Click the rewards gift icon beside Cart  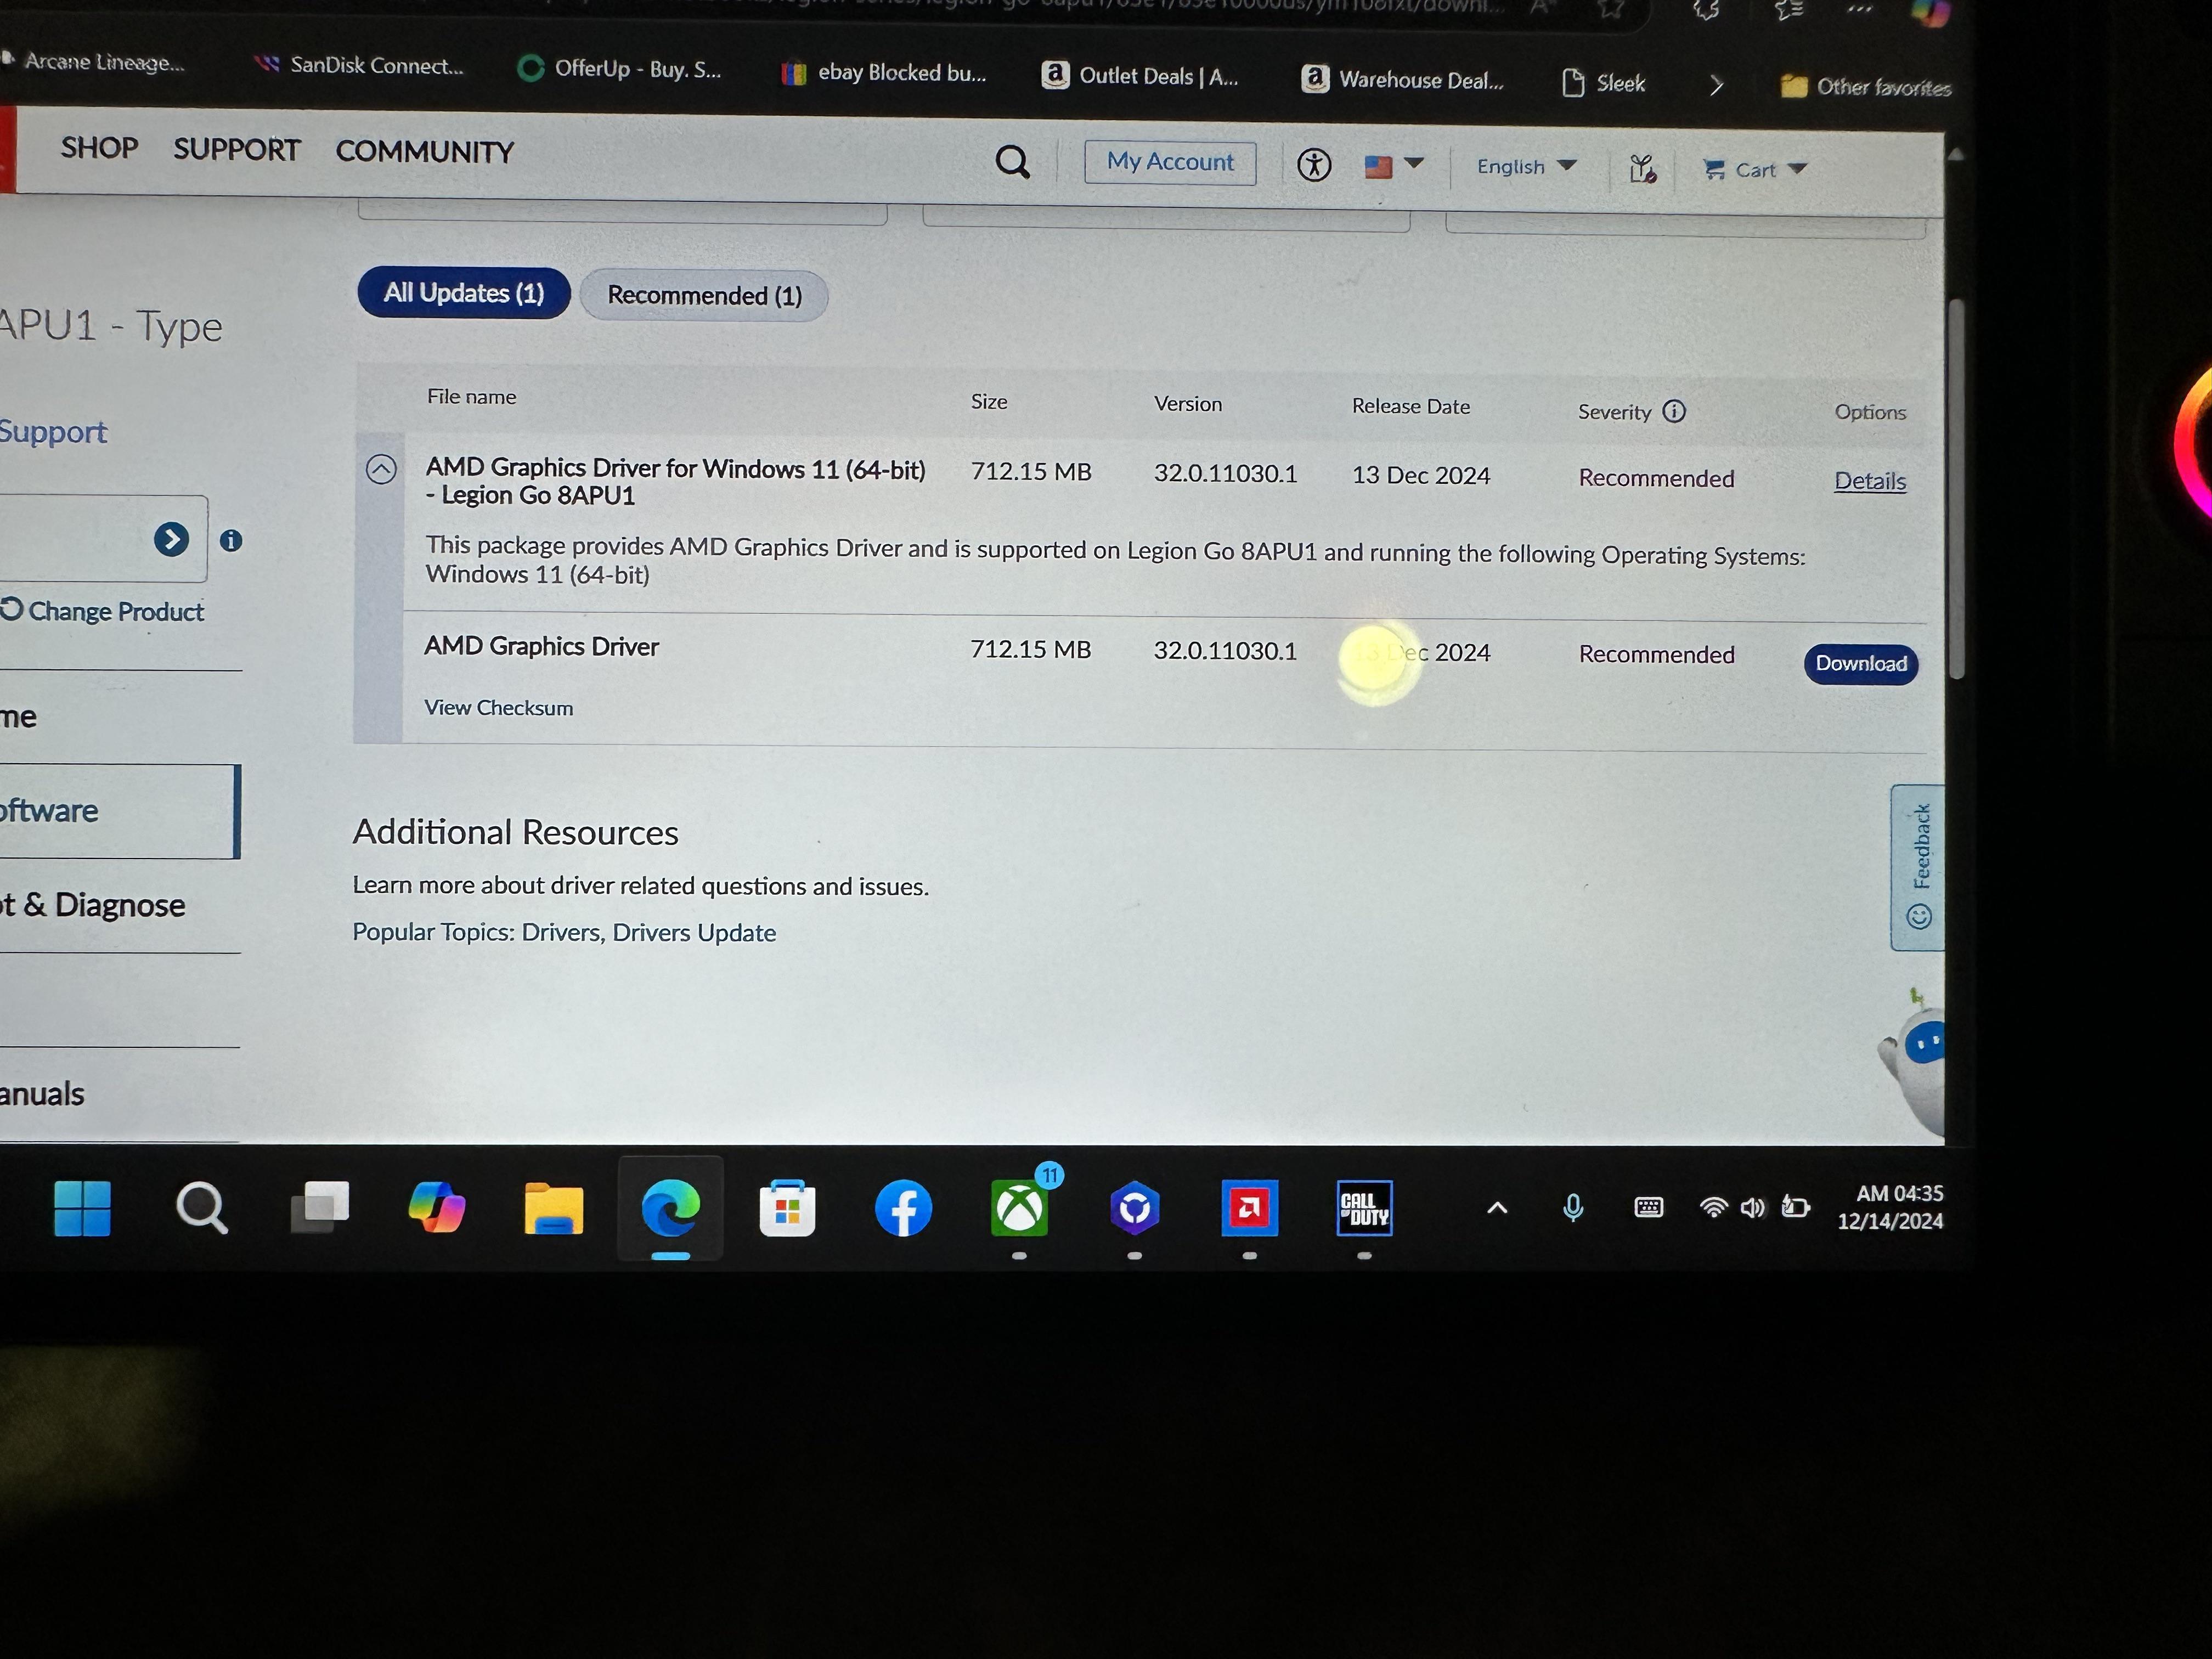(x=1642, y=168)
